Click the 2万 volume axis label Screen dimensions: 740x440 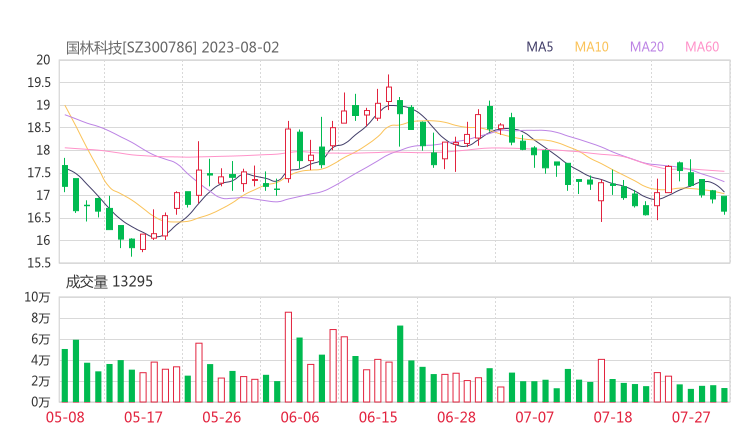click(41, 381)
